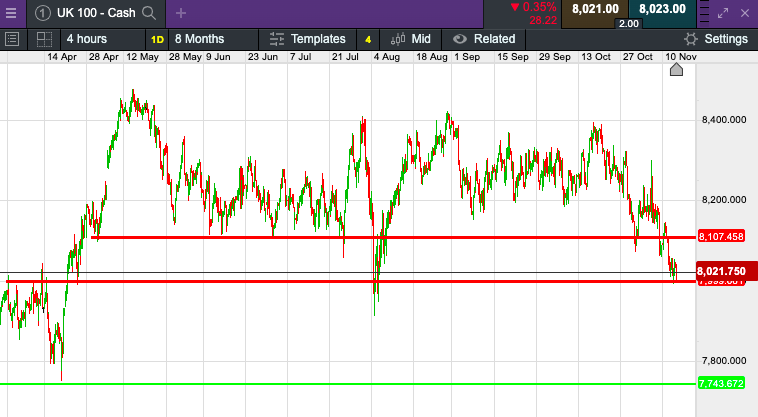
Task: Click the 8,200.000 price axis label
Action: (724, 200)
